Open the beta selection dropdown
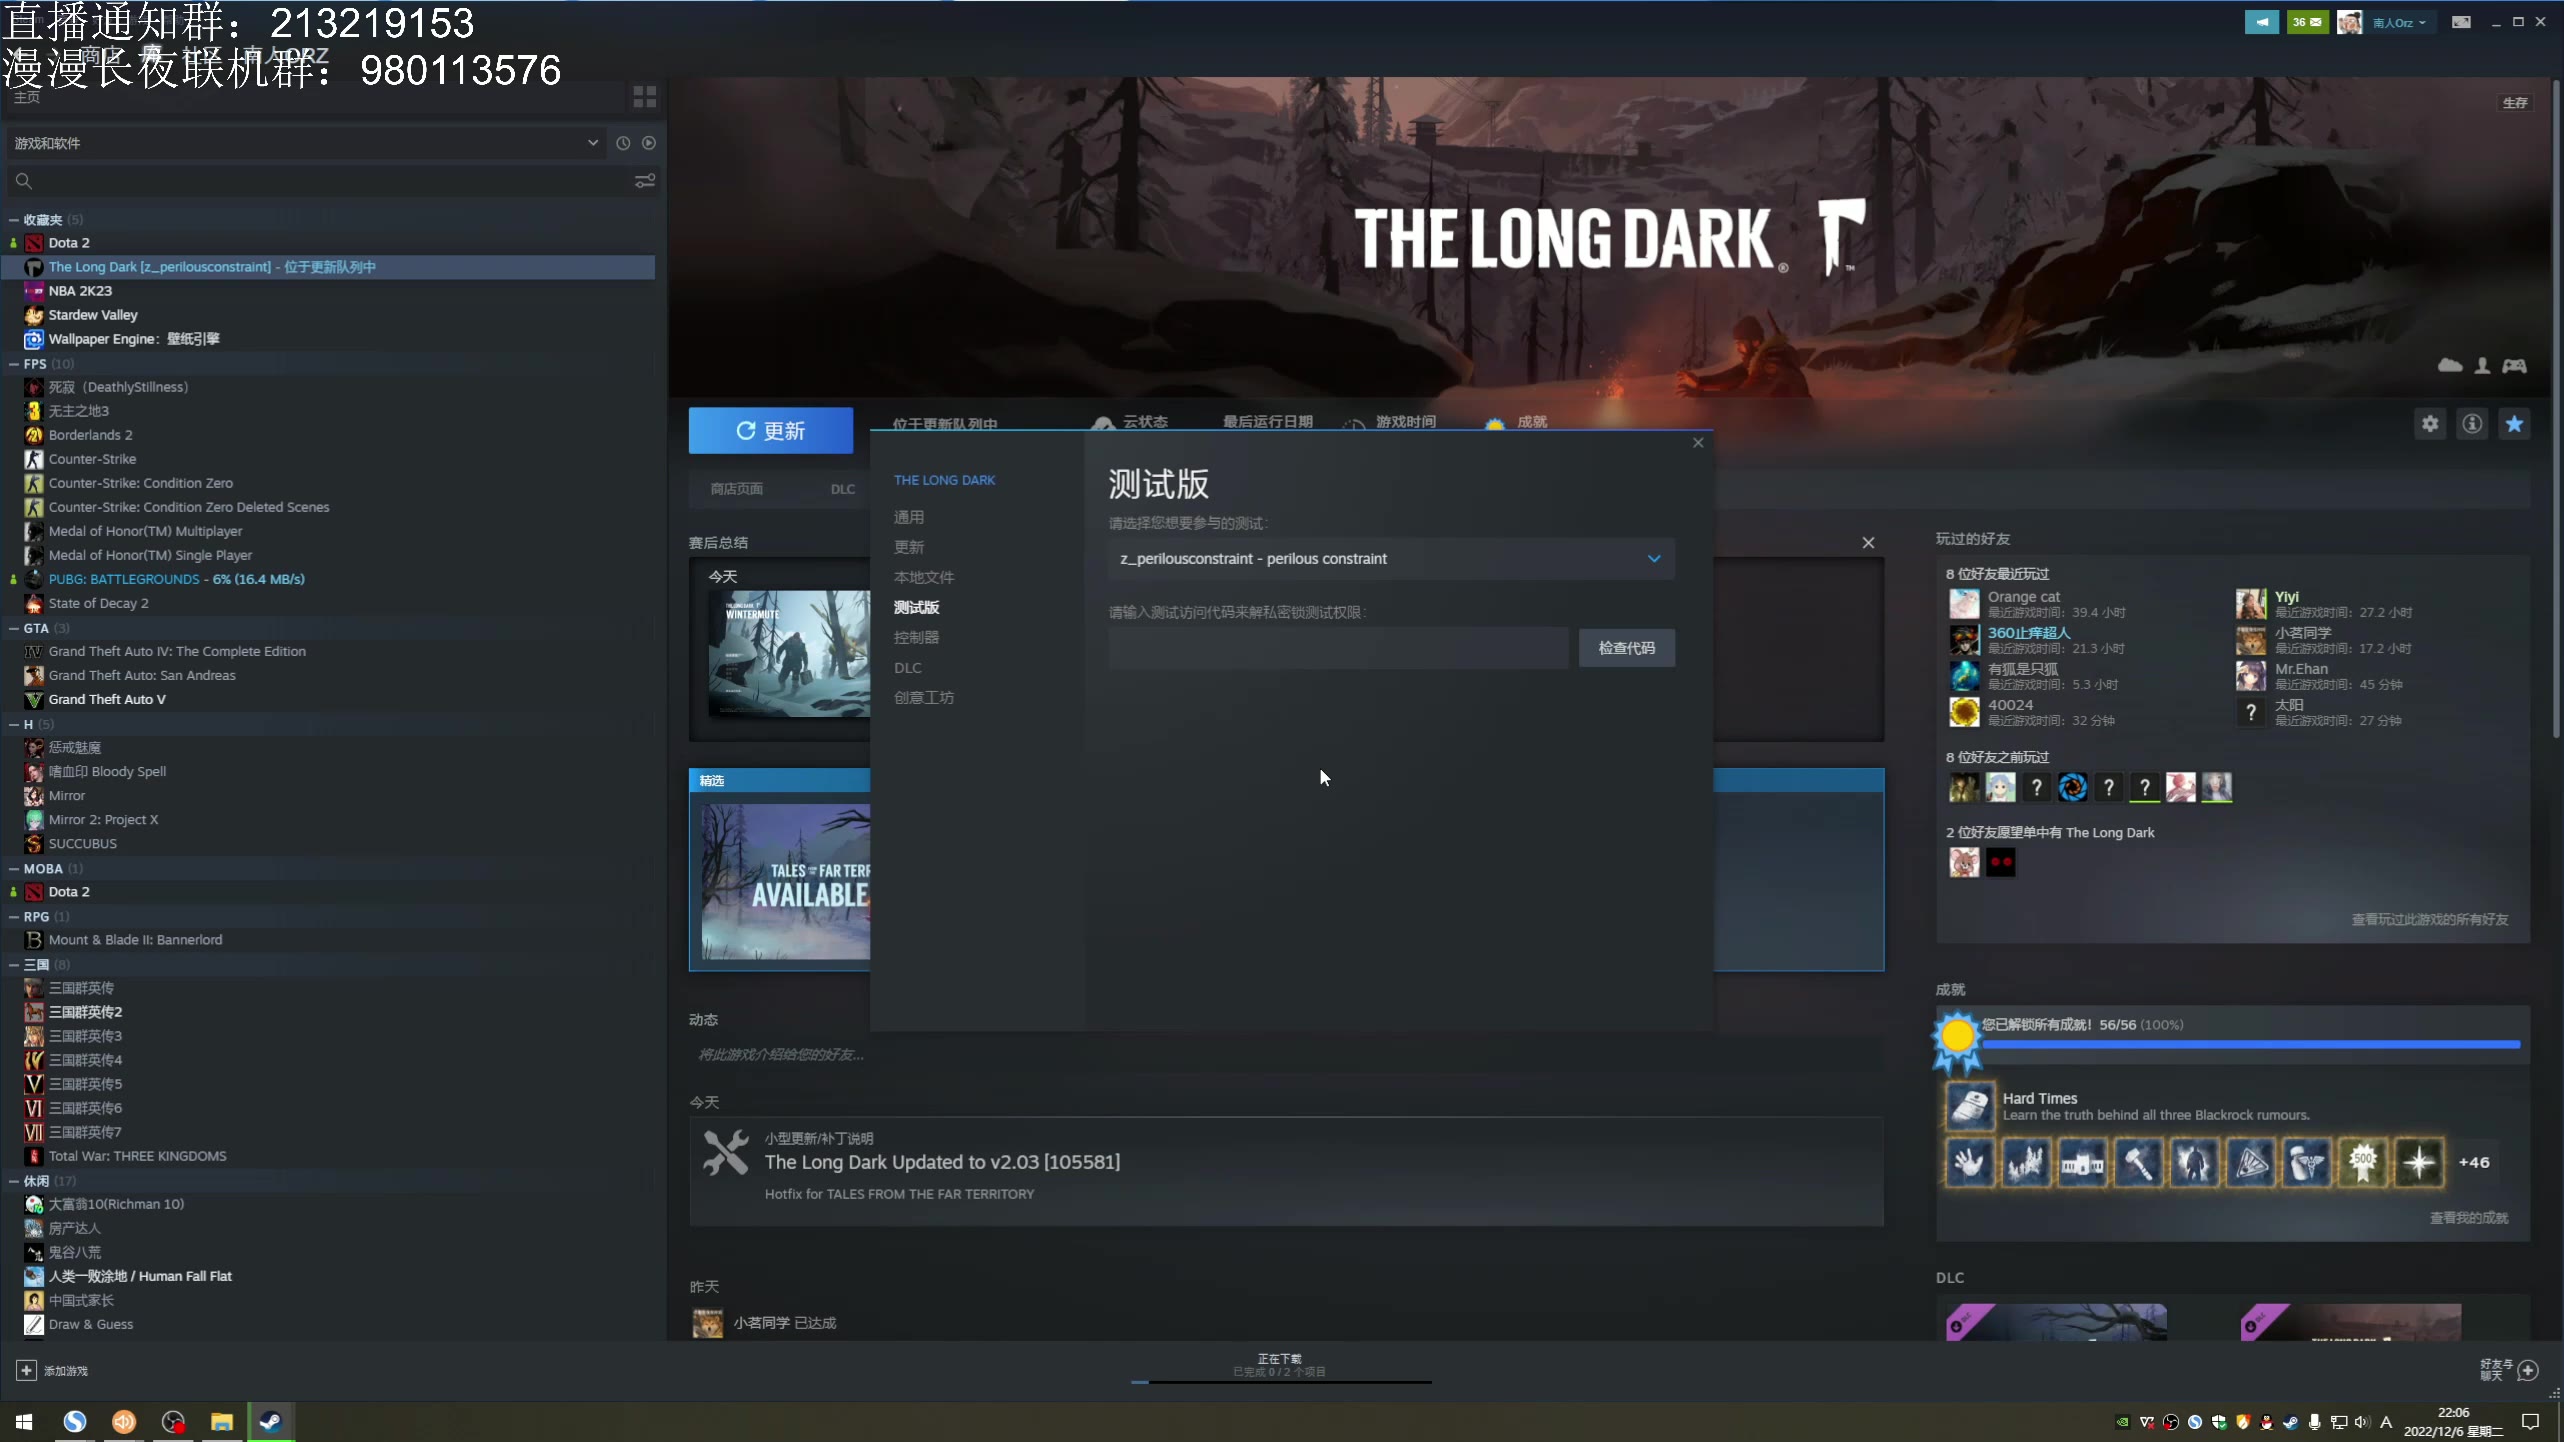Image resolution: width=2564 pixels, height=1442 pixels. (x=1390, y=559)
